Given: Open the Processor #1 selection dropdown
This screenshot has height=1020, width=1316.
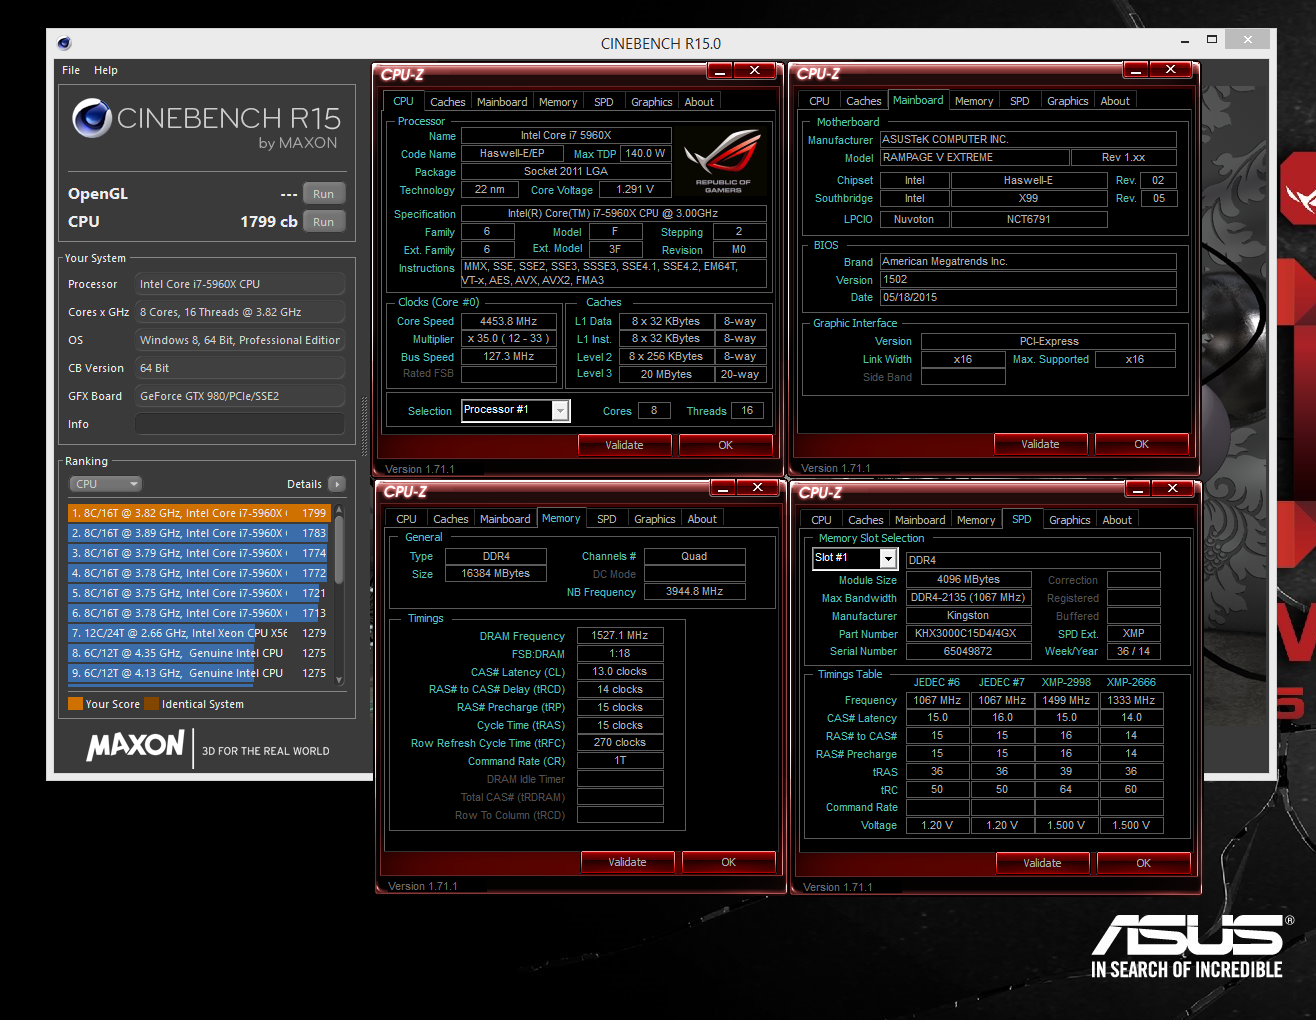Looking at the screenshot, I should pos(515,411).
